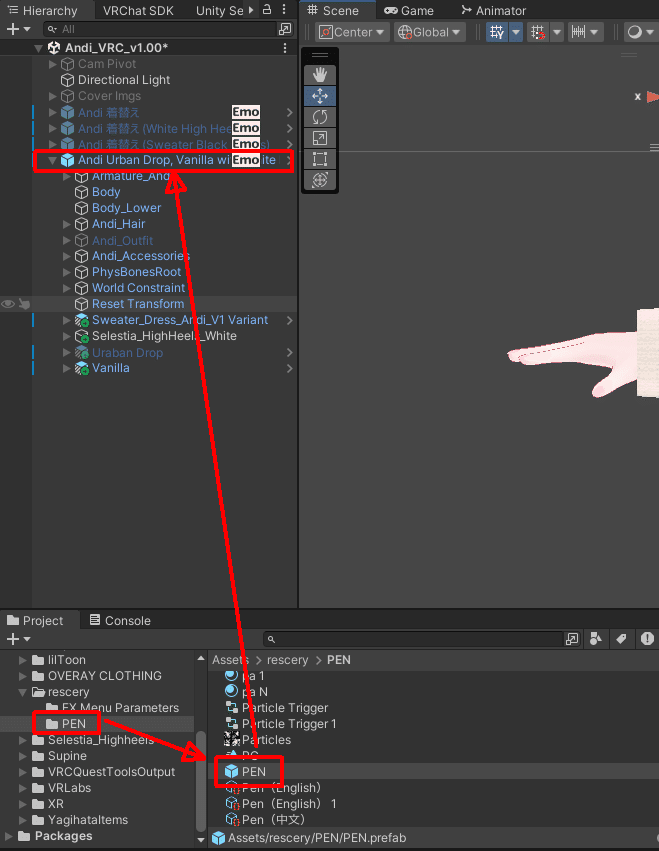Expand the World Constraint object
The image size is (659, 851).
point(67,288)
